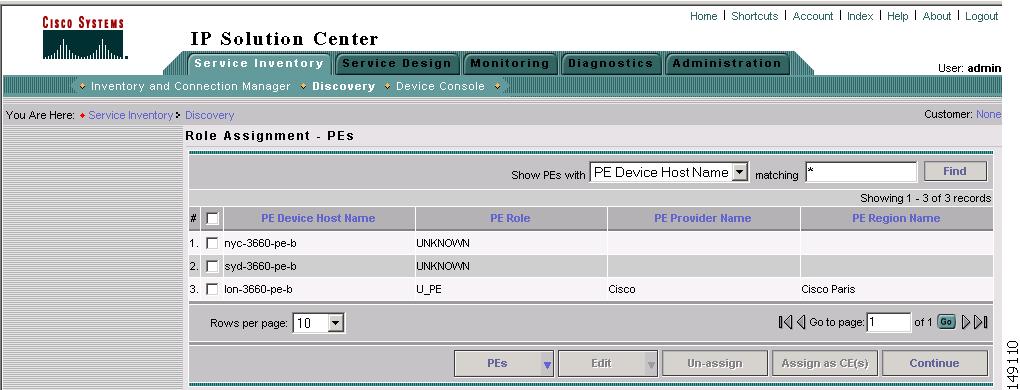
Task: Click the Logout link
Action: tap(982, 16)
